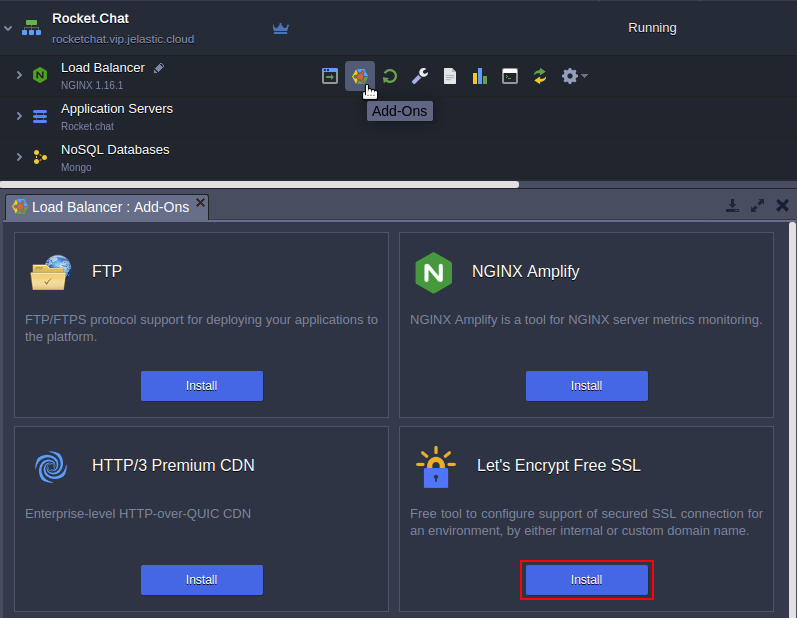Click the Rocket.Chat environment topology icon
Screen dimensions: 797x618
point(32,28)
